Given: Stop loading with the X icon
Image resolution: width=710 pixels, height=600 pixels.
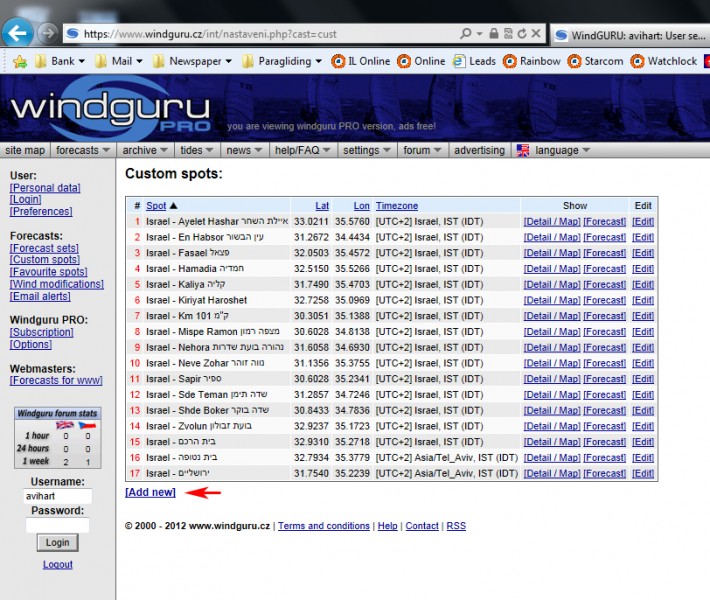Looking at the screenshot, I should [x=536, y=34].
